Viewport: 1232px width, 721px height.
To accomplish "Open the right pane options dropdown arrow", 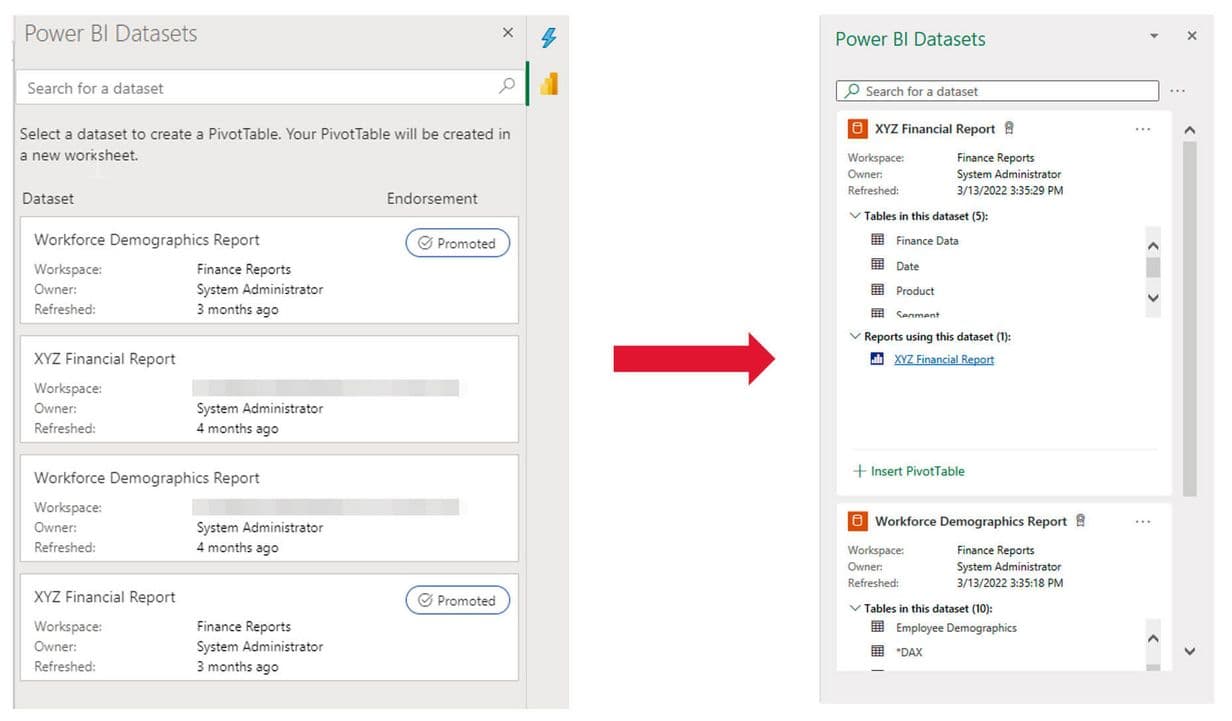I will point(1154,36).
